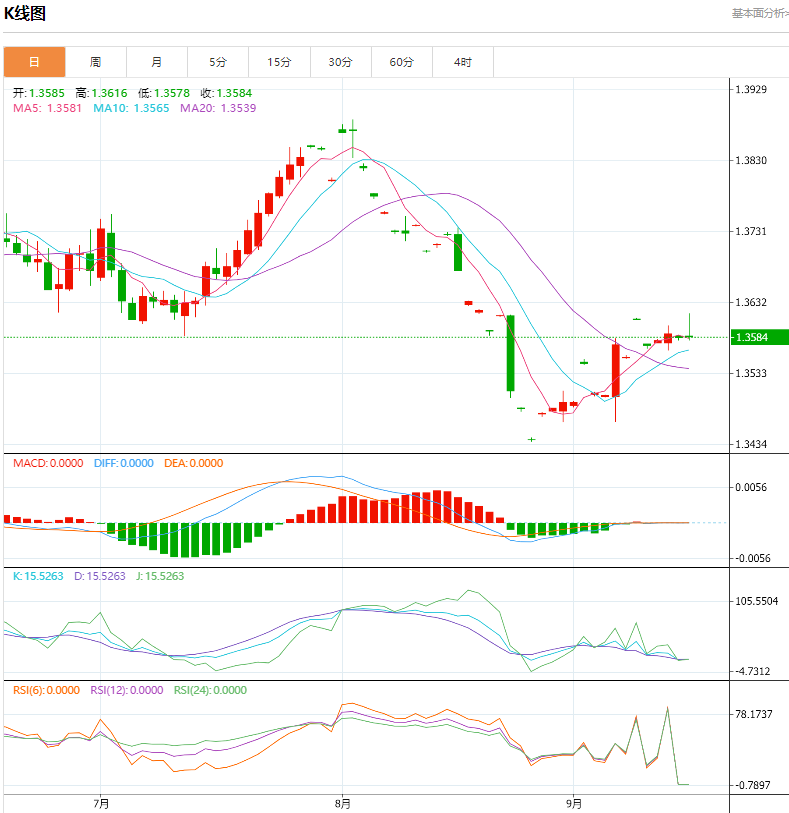Screen dimensions: 789x813
Task: Choose the 60分 interval tab
Action: coord(402,62)
